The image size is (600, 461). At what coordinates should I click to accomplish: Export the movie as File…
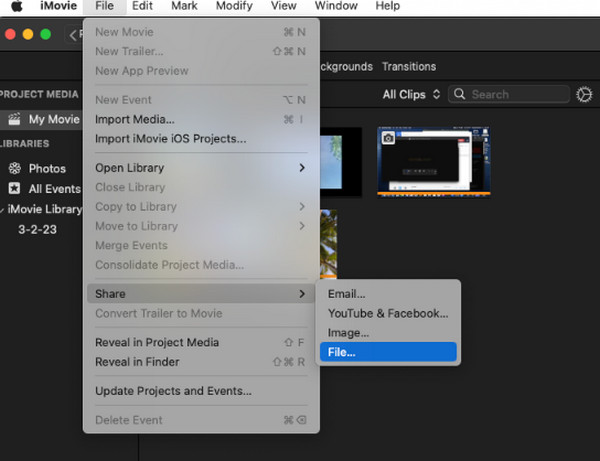388,352
